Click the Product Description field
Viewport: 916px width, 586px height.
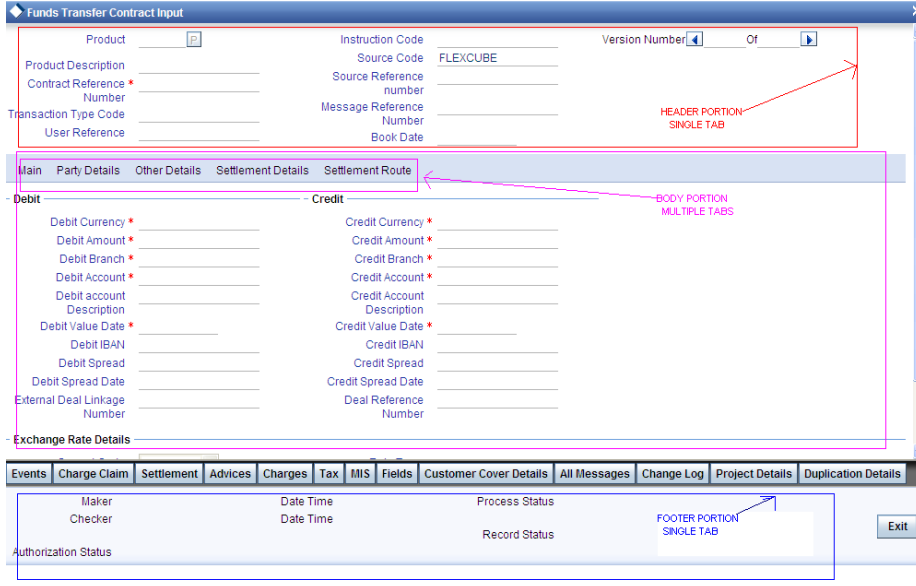(199, 65)
